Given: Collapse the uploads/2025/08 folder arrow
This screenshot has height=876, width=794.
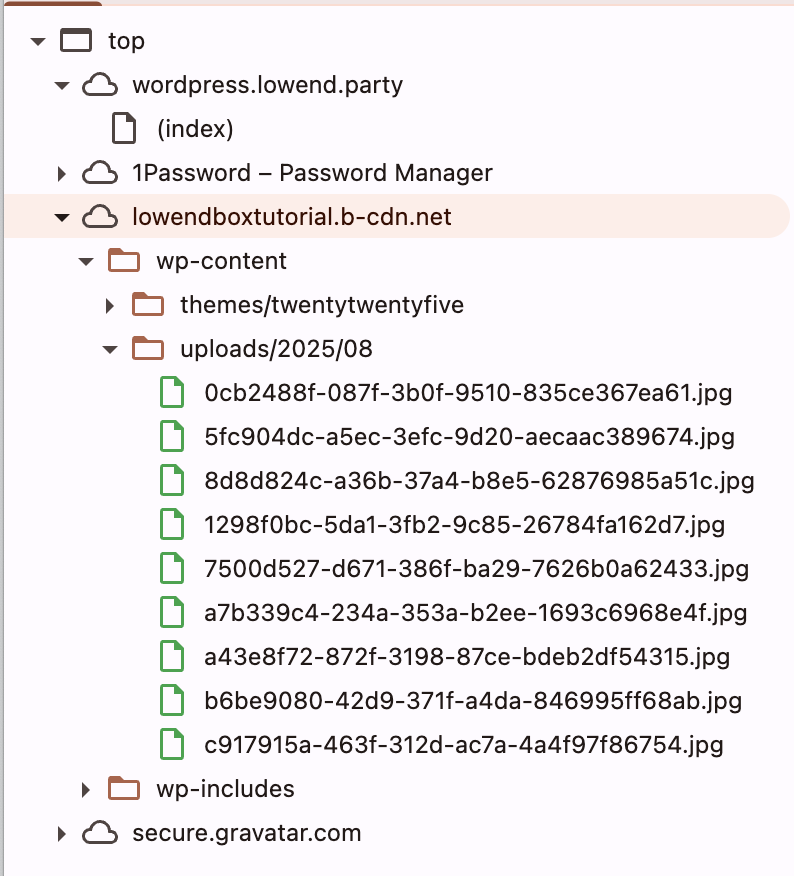Looking at the screenshot, I should tap(110, 349).
